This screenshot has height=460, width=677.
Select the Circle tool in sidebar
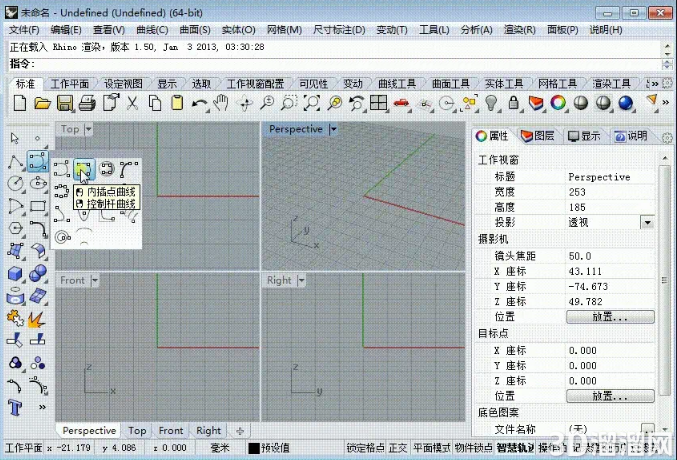click(x=16, y=183)
